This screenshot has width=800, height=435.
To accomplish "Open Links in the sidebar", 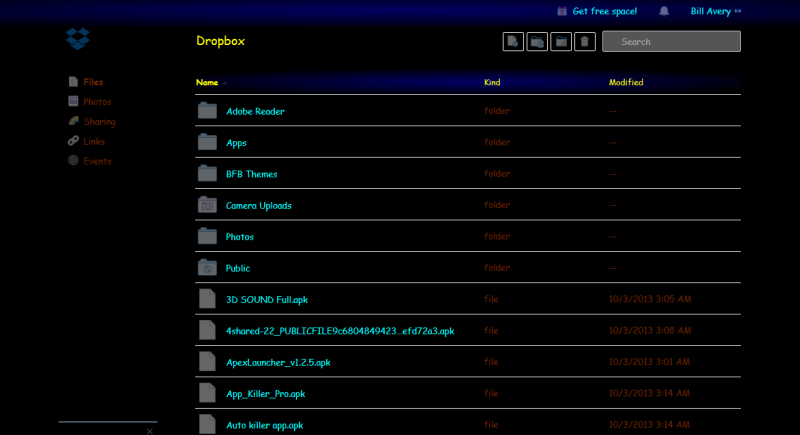I will (94, 141).
